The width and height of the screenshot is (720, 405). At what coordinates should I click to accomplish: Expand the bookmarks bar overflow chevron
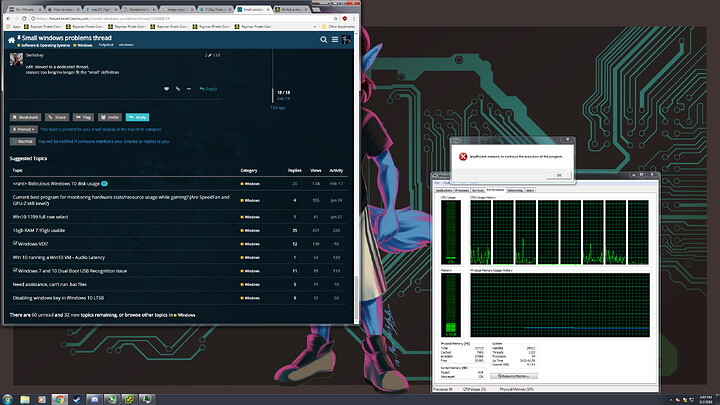point(315,27)
